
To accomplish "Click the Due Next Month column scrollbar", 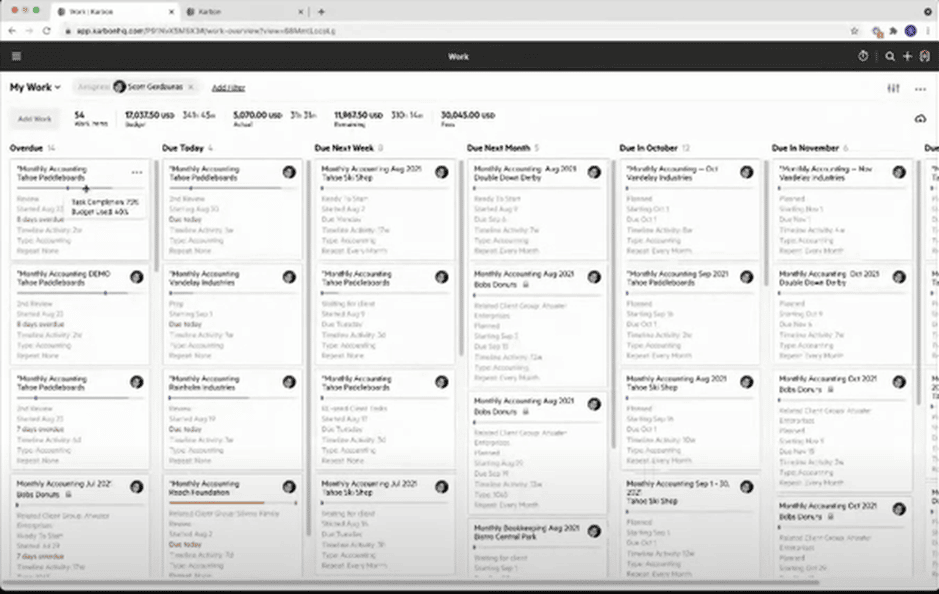I will click(x=613, y=303).
